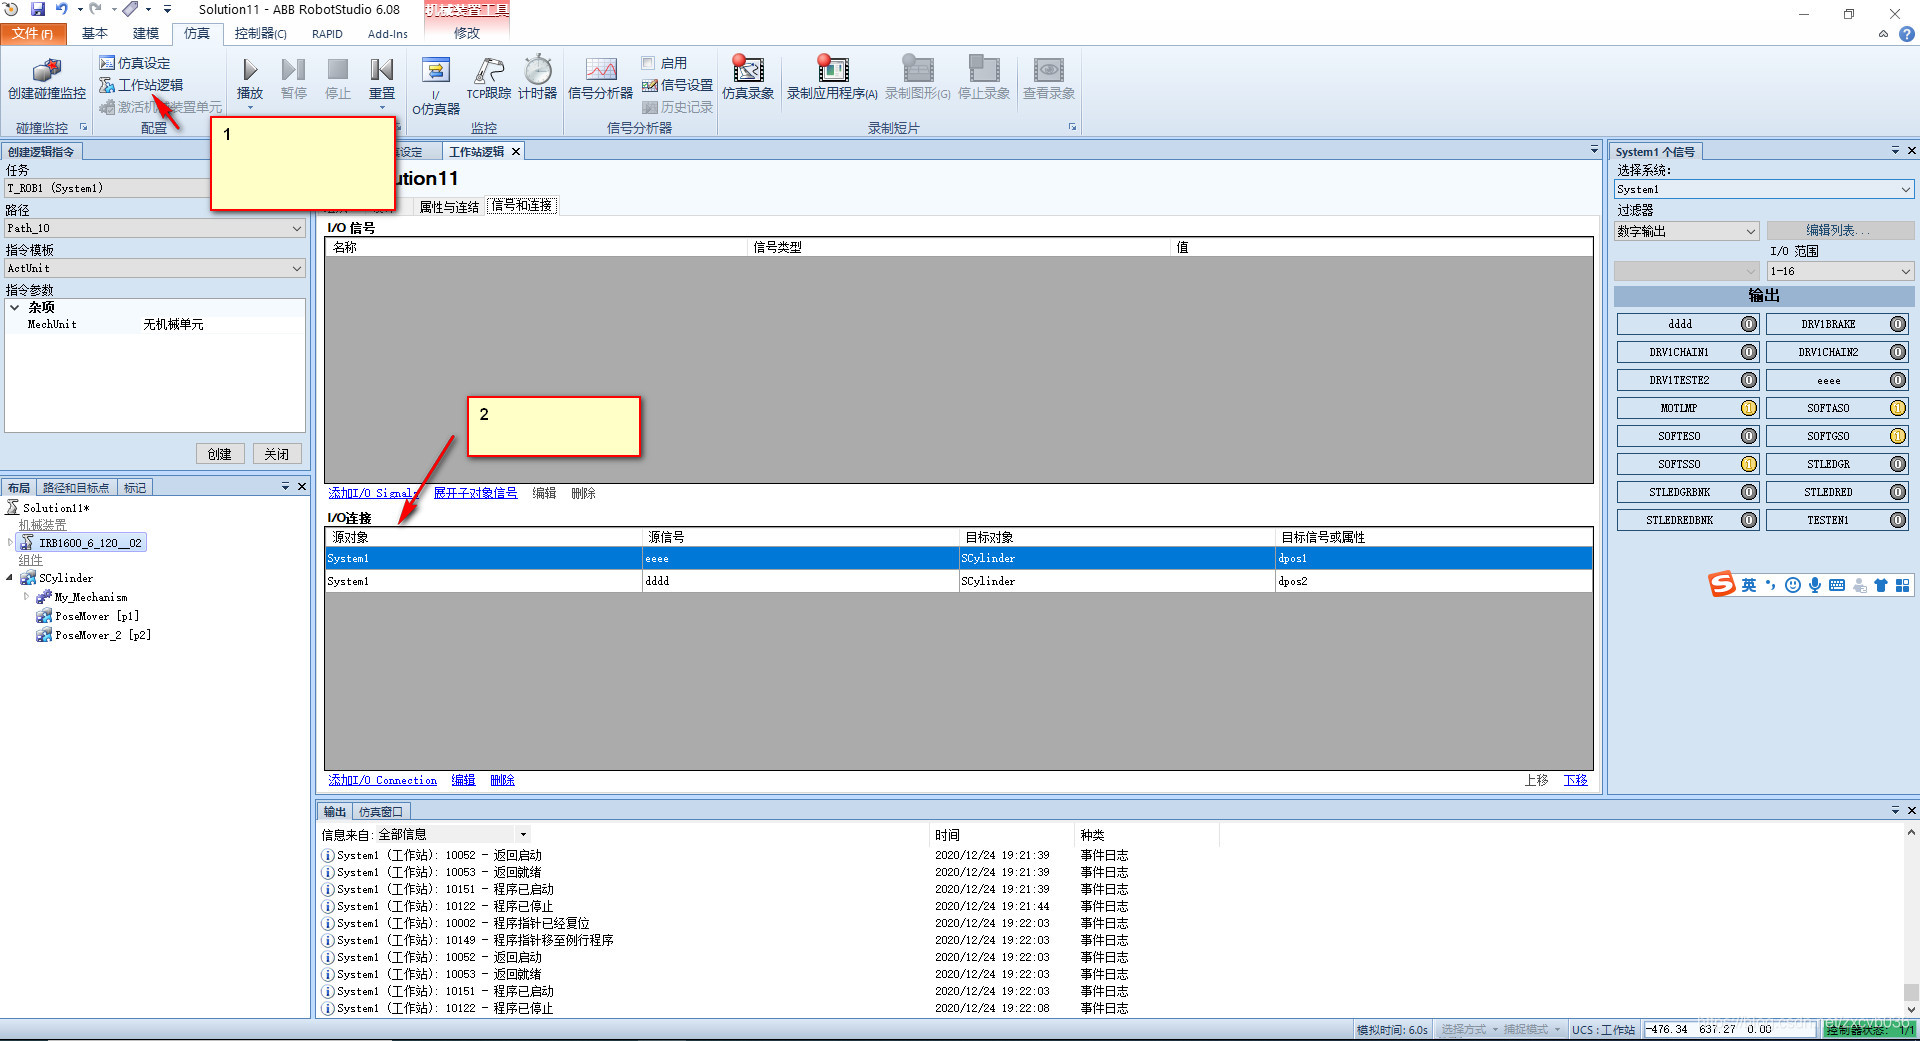The width and height of the screenshot is (1920, 1041).
Task: Open the I/O Simulator tool
Action: [436, 86]
